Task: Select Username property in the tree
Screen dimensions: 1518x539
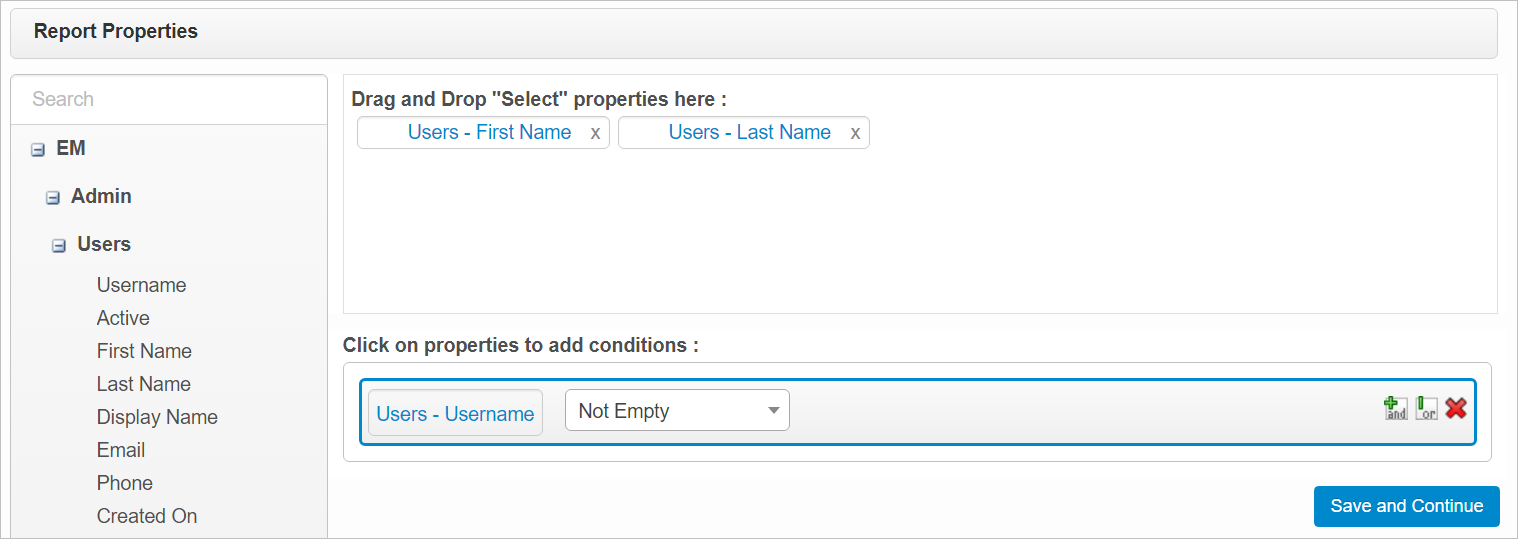Action: pyautogui.click(x=141, y=285)
